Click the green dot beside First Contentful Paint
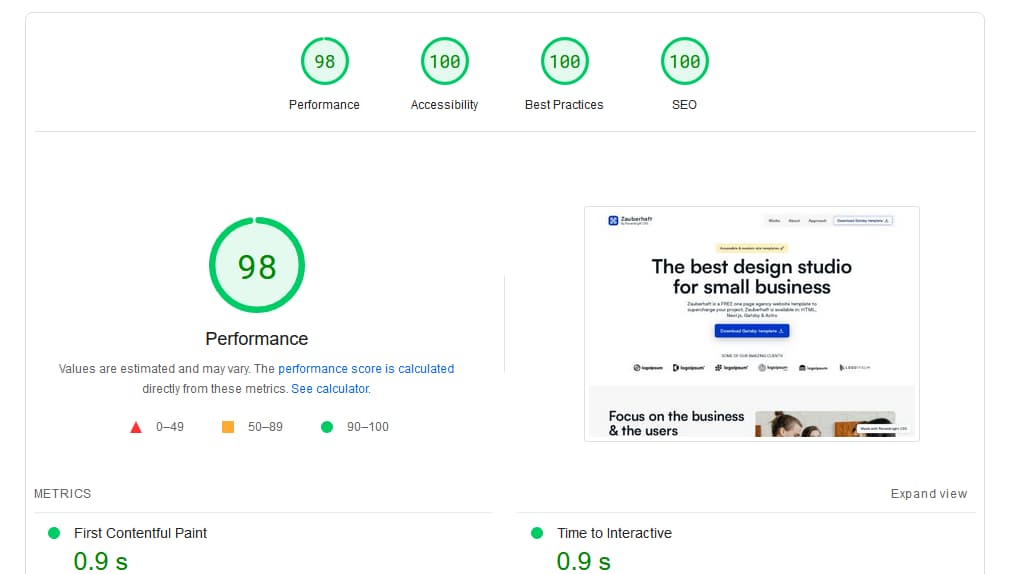Viewport: 1010px width, 574px height. point(54,533)
